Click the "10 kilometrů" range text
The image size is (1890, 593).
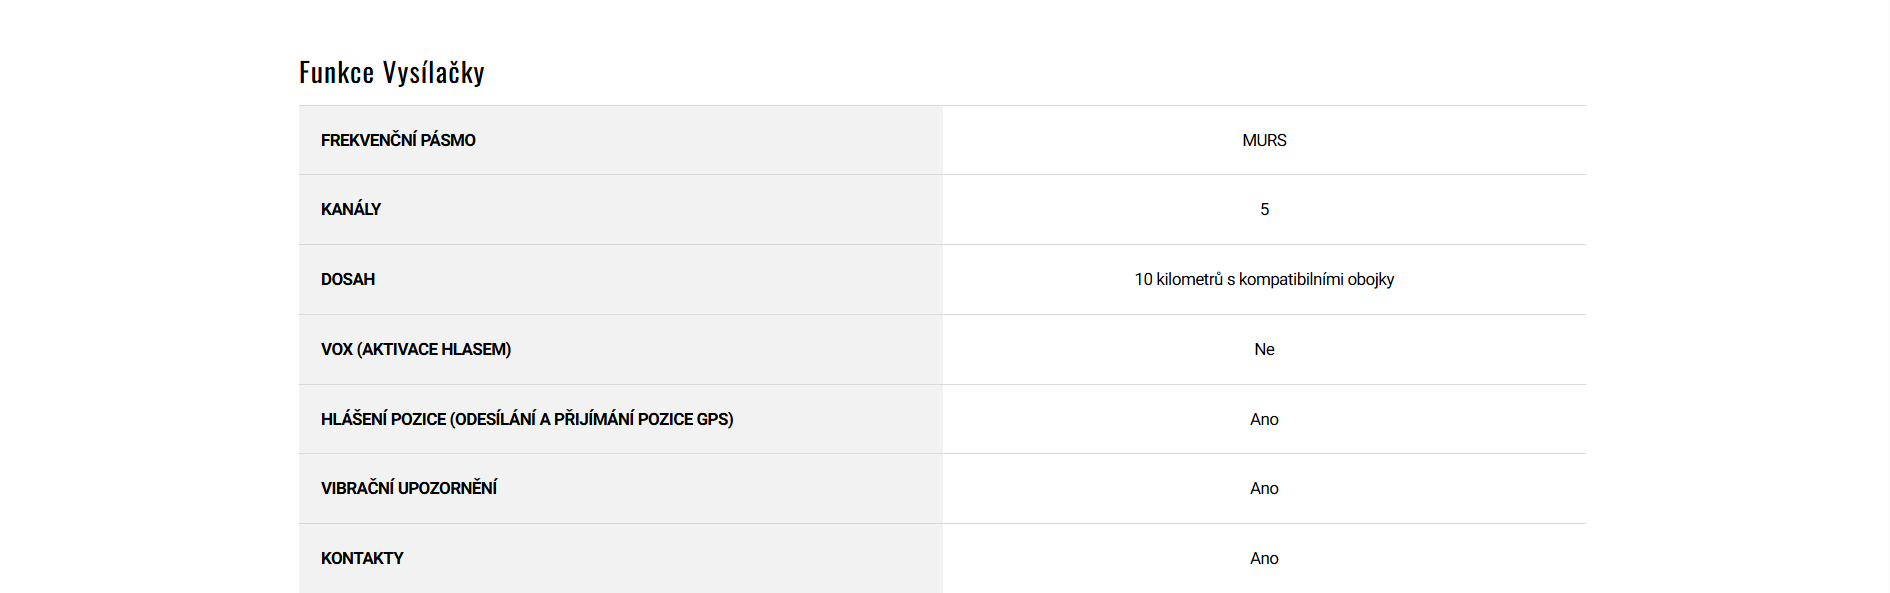(x=1178, y=280)
